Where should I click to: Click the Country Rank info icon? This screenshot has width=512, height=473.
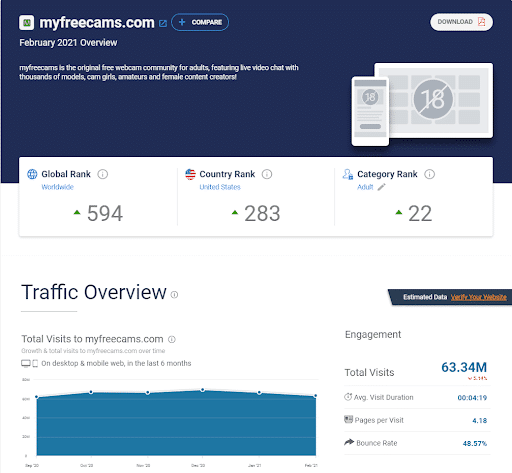(267, 174)
